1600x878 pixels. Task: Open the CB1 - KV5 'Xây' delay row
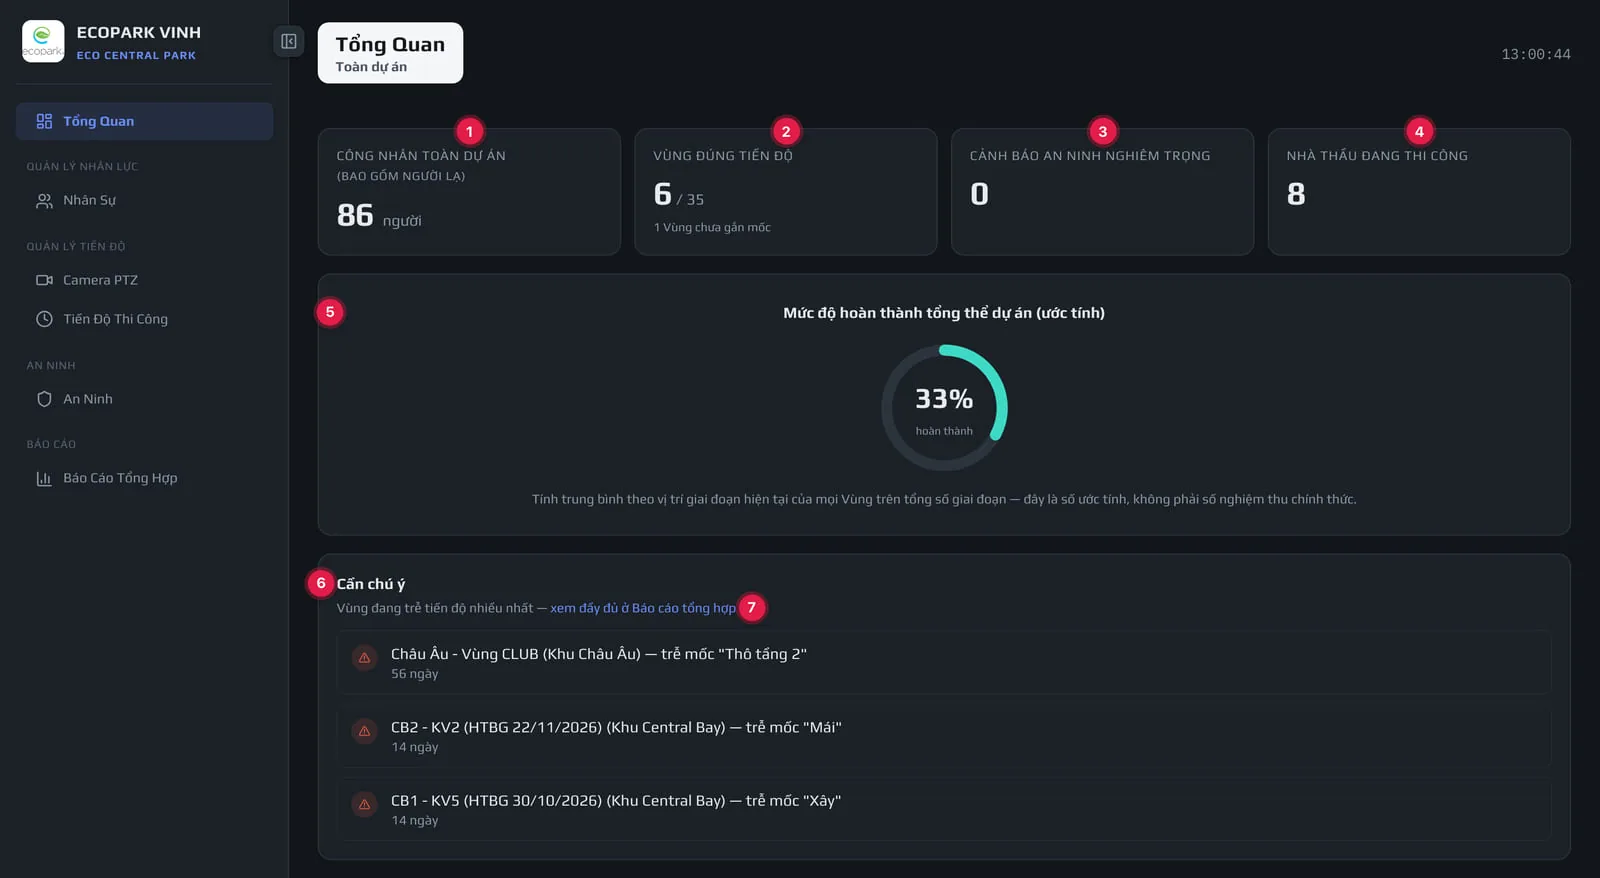(944, 809)
